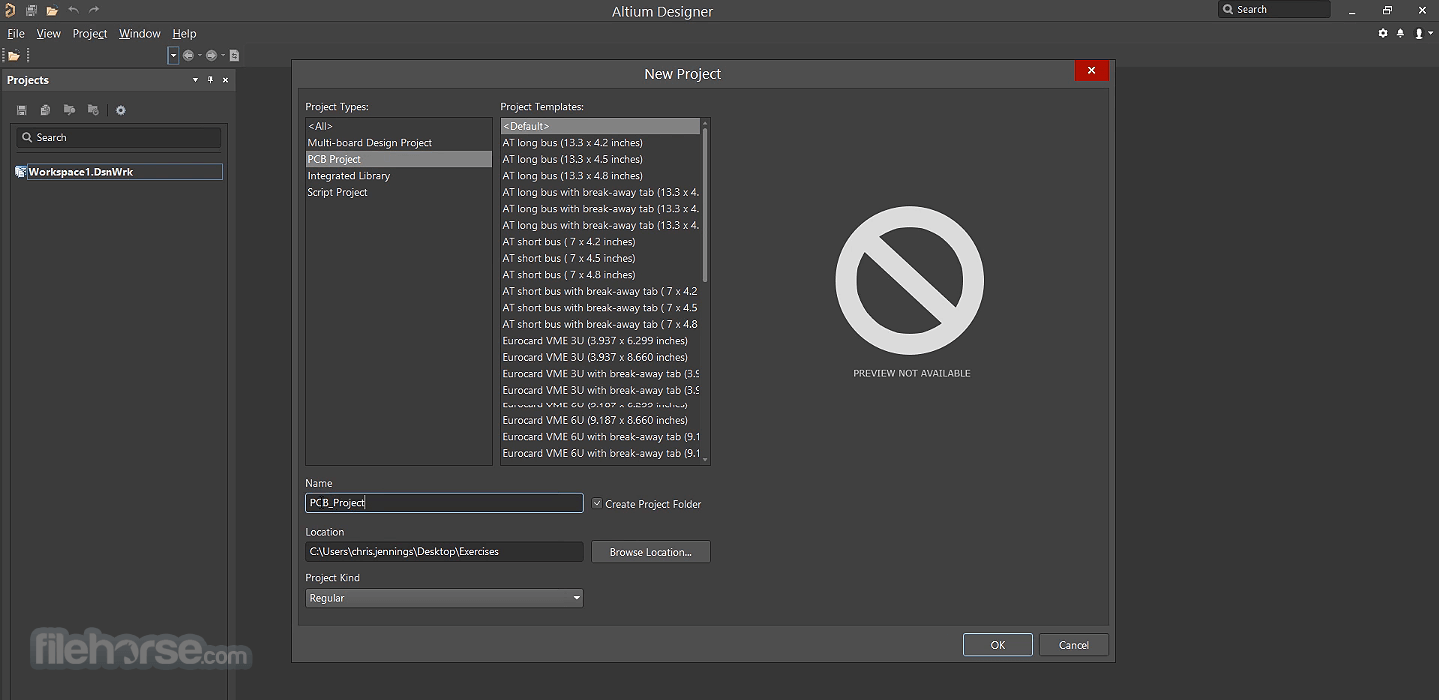Screen dimensions: 1439x700
Task: Click folder search icon in Projects panel toolbar
Action: (x=69, y=110)
